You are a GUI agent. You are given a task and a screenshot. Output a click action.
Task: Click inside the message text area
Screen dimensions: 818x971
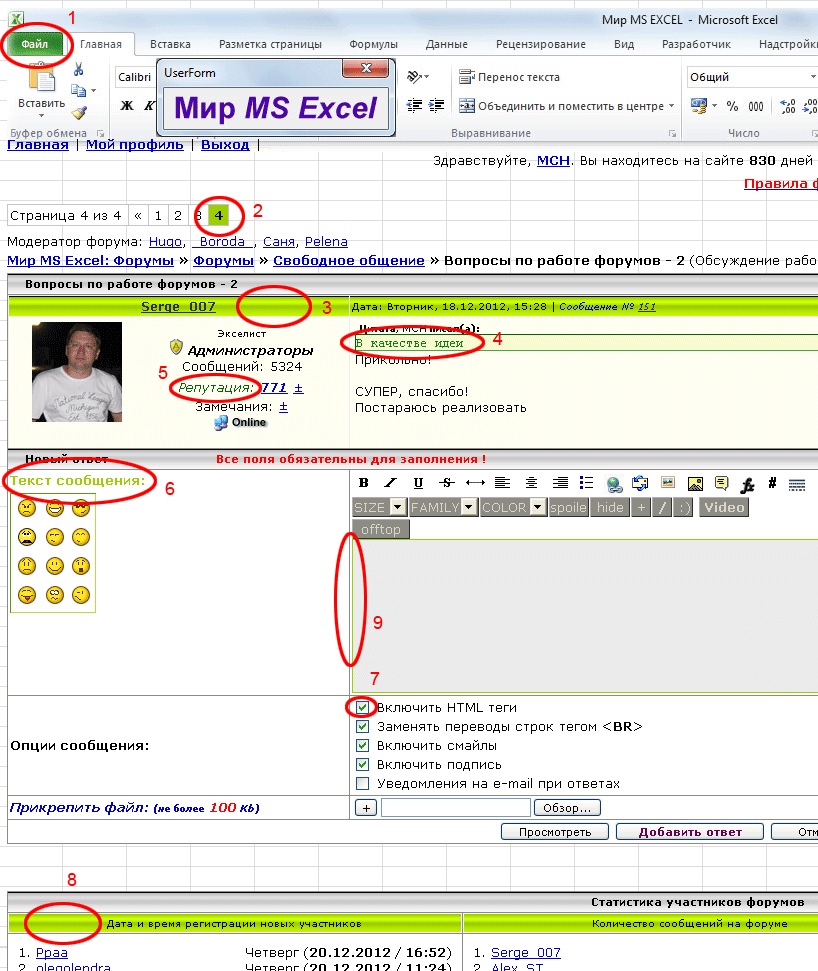(585, 616)
